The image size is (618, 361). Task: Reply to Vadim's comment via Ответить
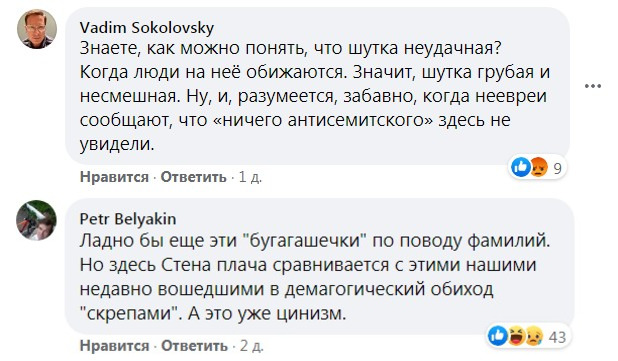[194, 177]
